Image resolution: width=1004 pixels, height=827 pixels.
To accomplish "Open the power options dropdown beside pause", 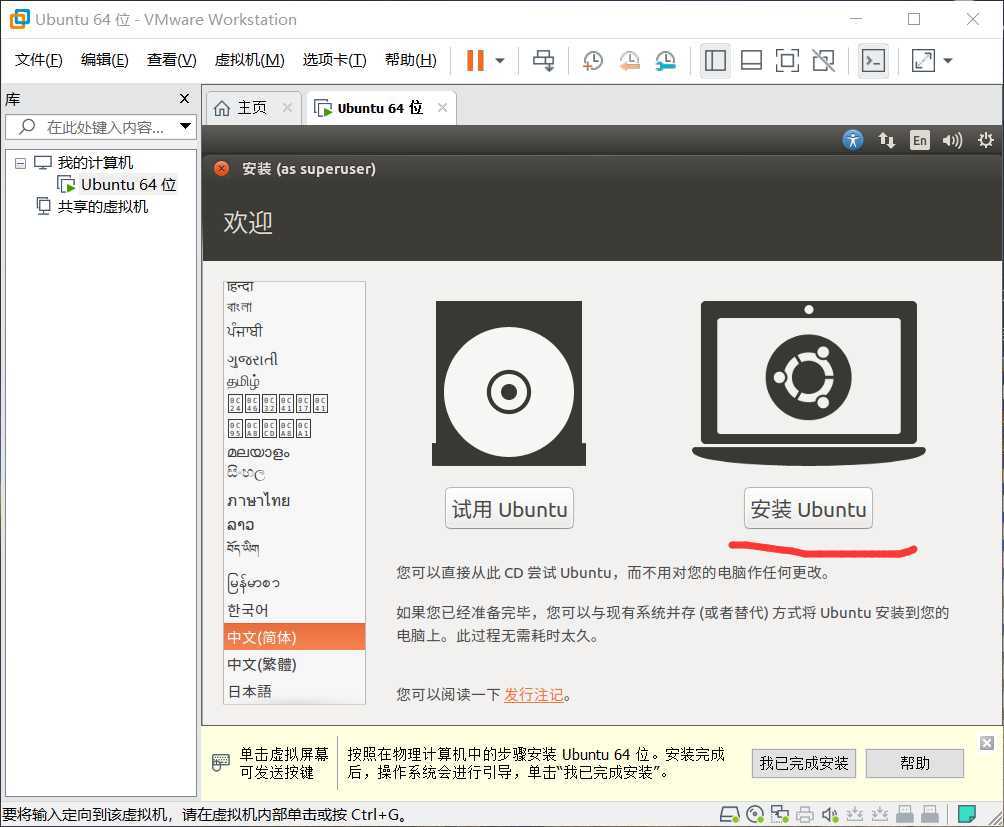I will (x=500, y=61).
